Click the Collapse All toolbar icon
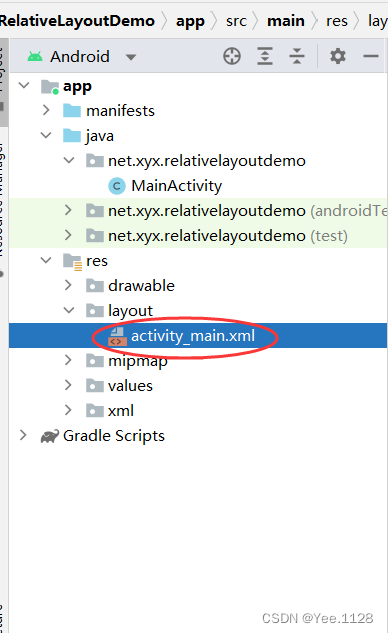 297,56
